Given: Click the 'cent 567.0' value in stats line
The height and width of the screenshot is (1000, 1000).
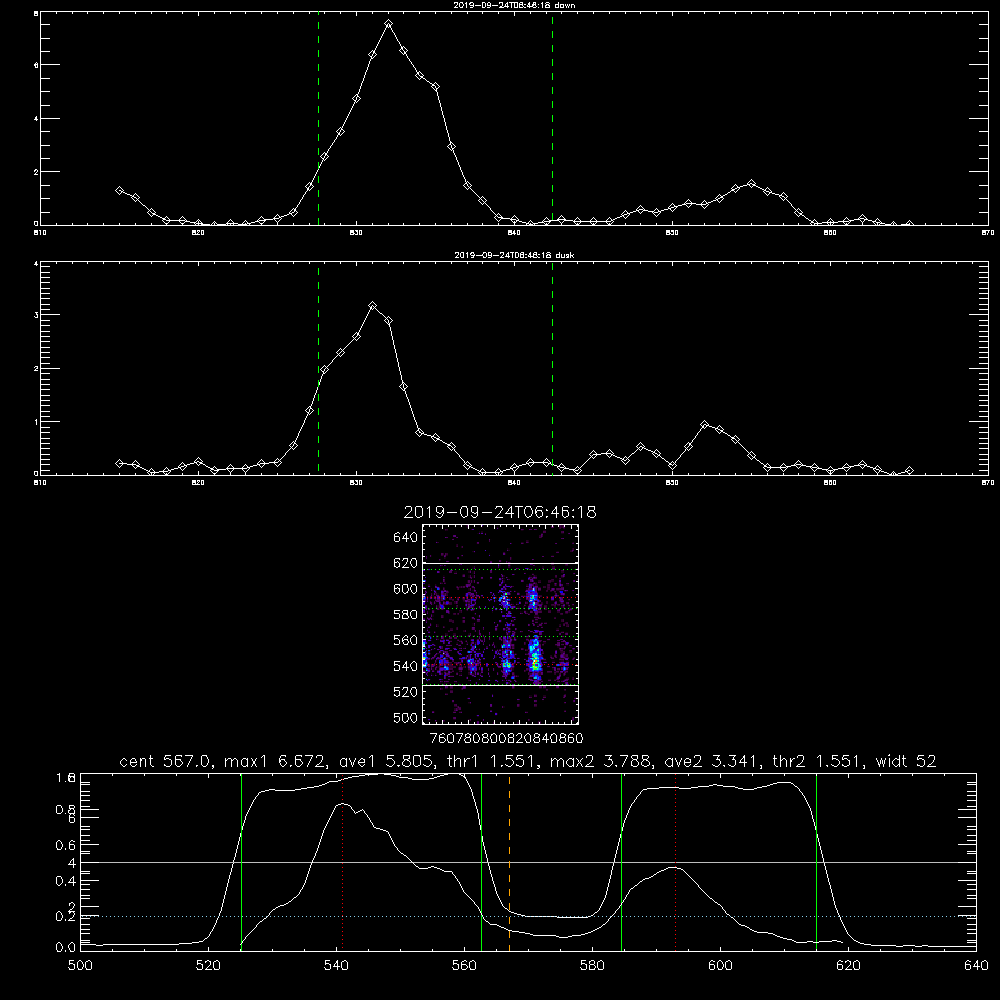Looking at the screenshot, I should pos(166,761).
